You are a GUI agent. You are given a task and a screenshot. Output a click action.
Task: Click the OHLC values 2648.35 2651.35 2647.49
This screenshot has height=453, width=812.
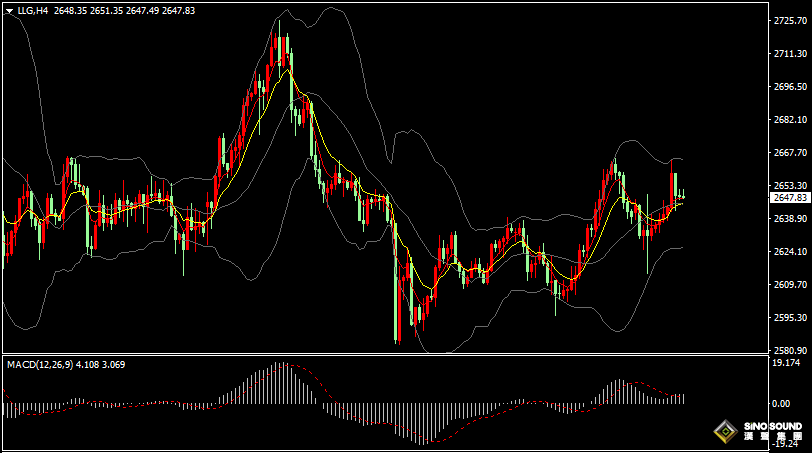106,10
